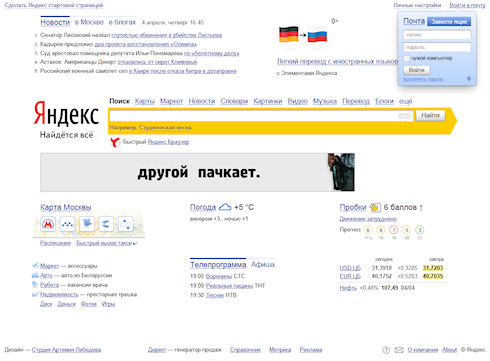This screenshot has height=361, width=490.
Task: Switch to the 'в блогах' news tab
Action: tap(122, 22)
